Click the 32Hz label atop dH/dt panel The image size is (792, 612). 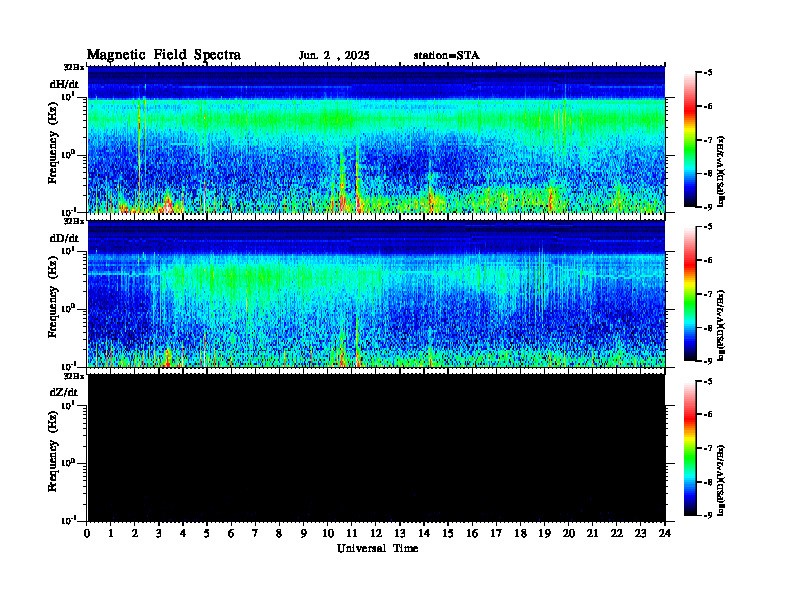click(74, 67)
